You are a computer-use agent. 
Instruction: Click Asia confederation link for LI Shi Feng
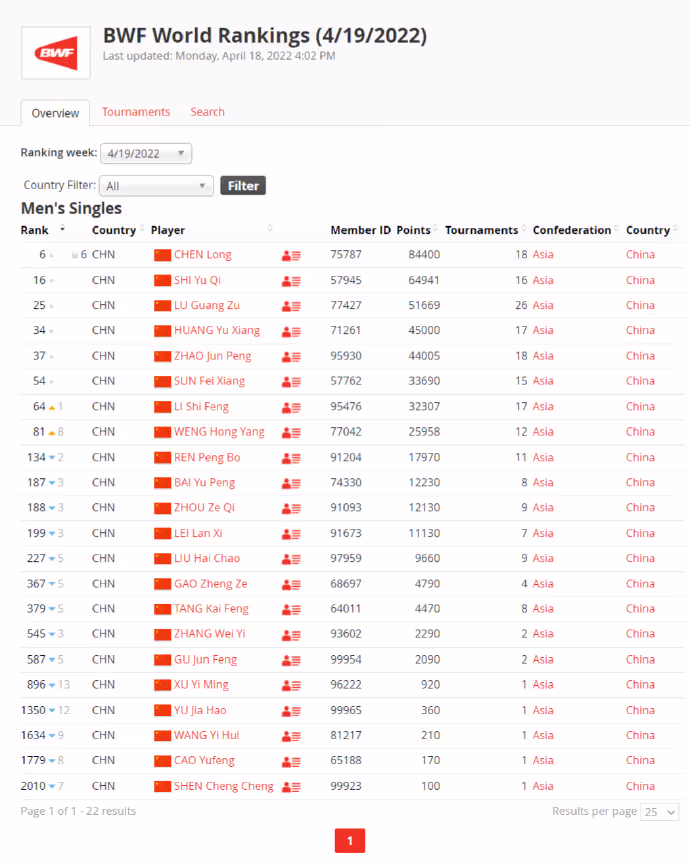[x=543, y=407]
